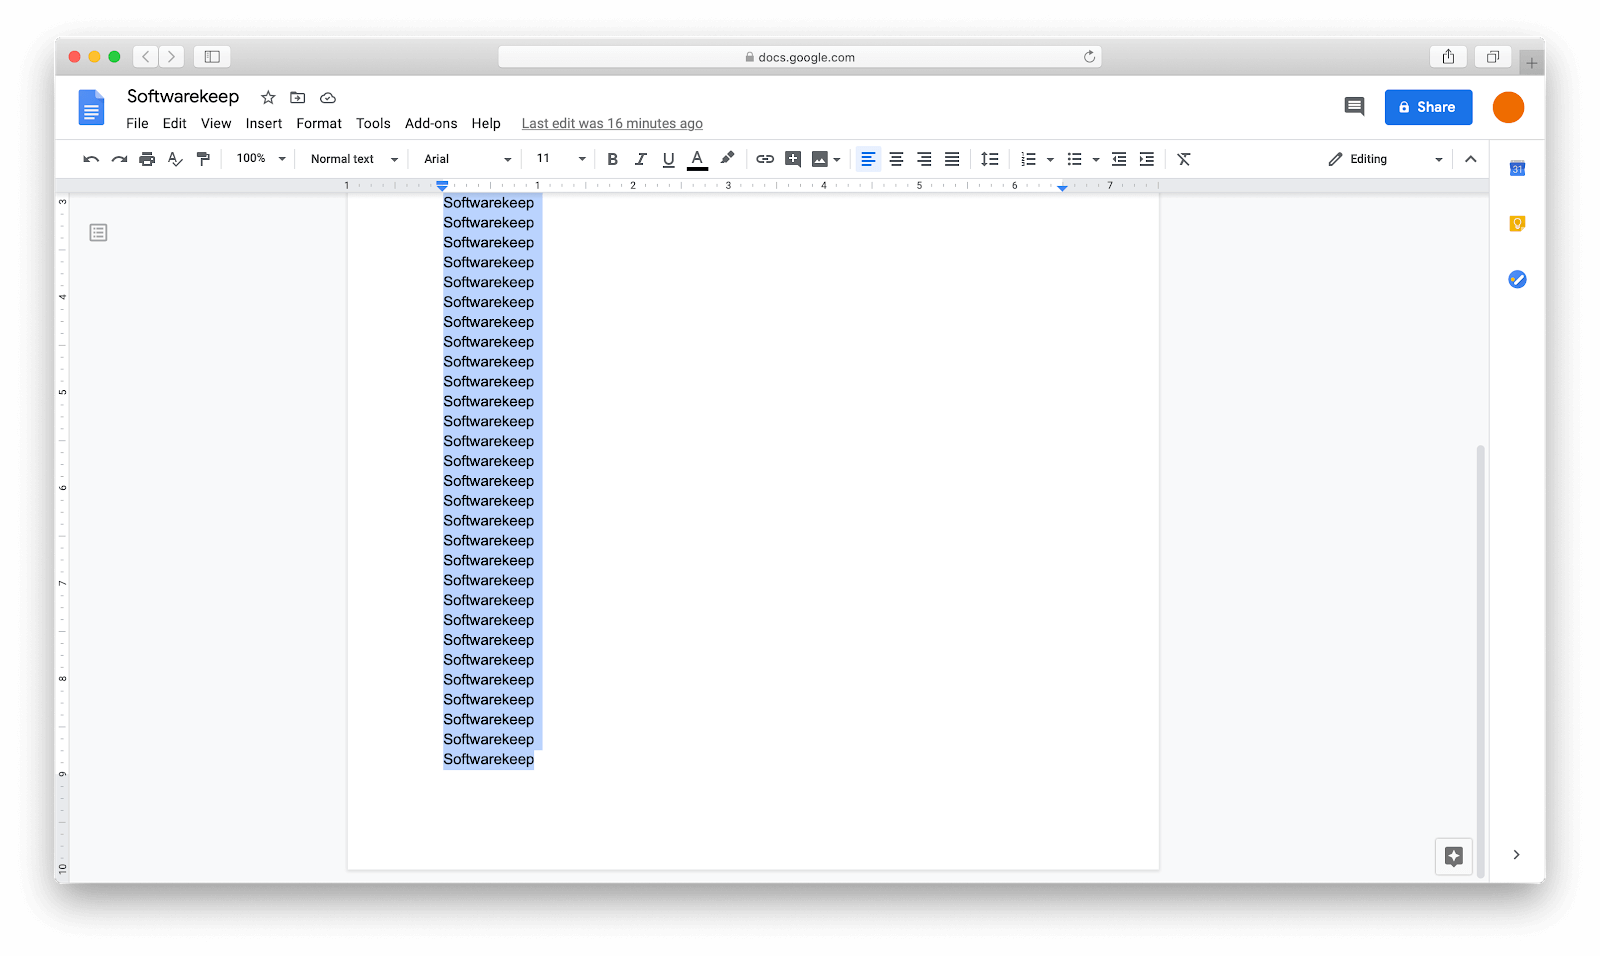Screen dimensions: 1600x956
Task: Show the document outline panel
Action: [x=98, y=233]
